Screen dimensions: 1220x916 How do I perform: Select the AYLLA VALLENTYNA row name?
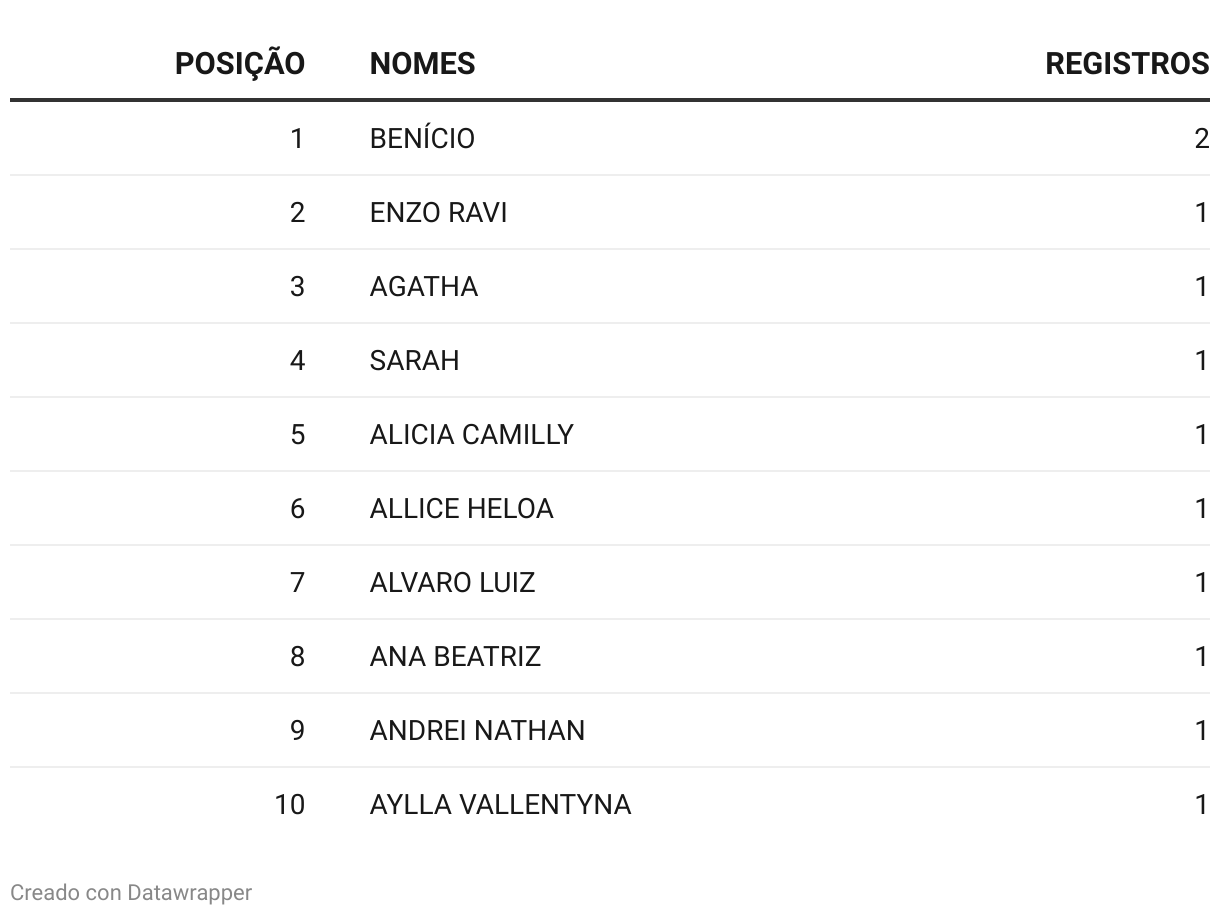click(x=500, y=805)
